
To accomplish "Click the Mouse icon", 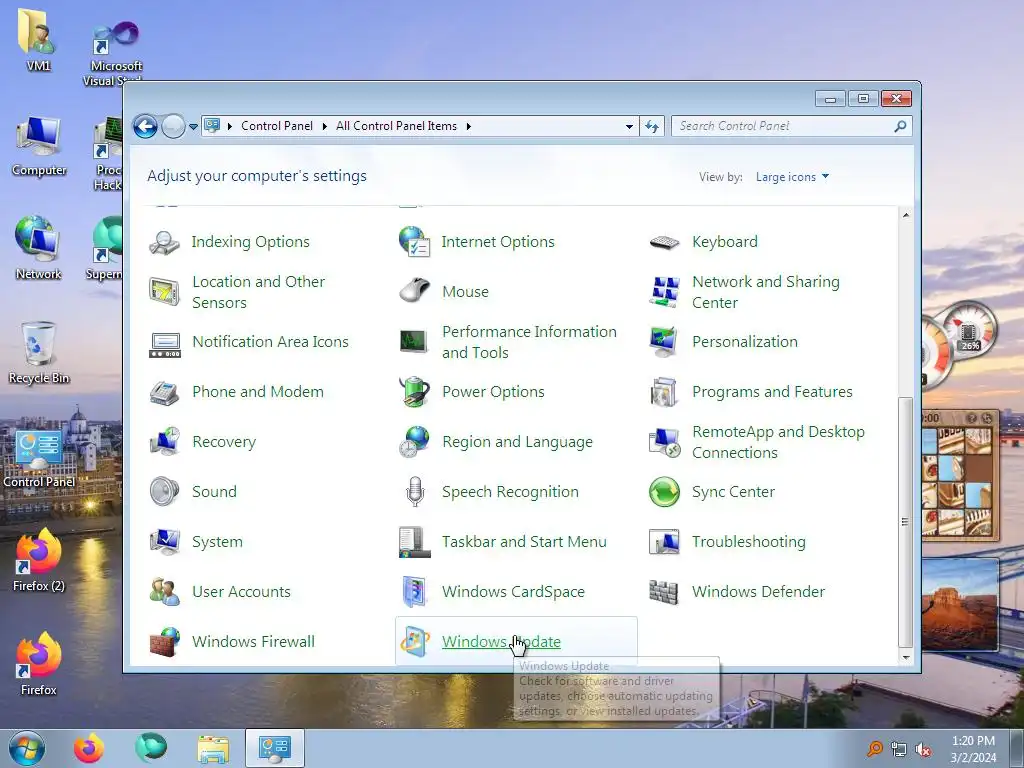I will (x=415, y=291).
